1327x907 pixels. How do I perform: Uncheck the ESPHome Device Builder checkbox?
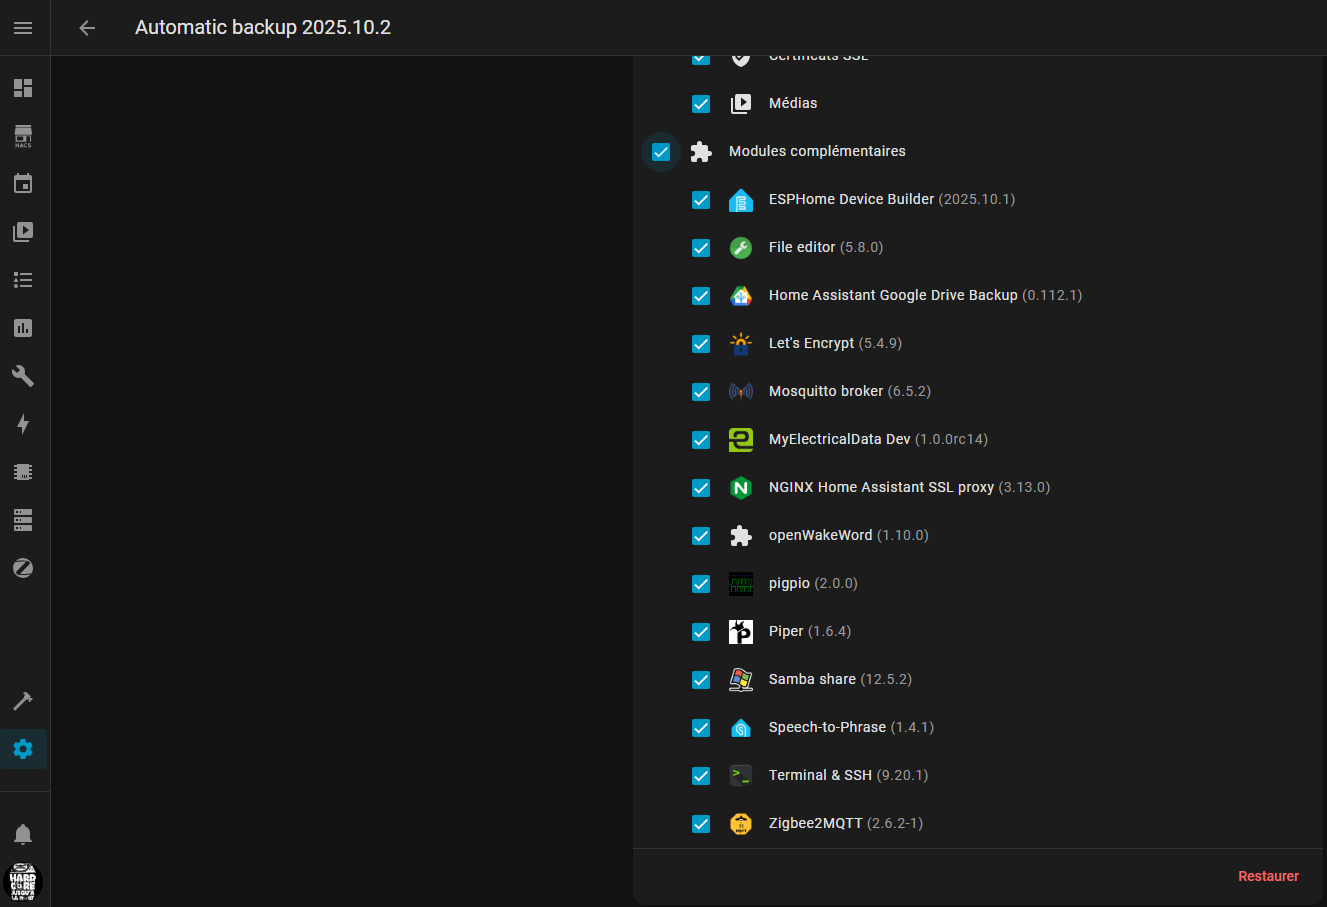tap(701, 200)
